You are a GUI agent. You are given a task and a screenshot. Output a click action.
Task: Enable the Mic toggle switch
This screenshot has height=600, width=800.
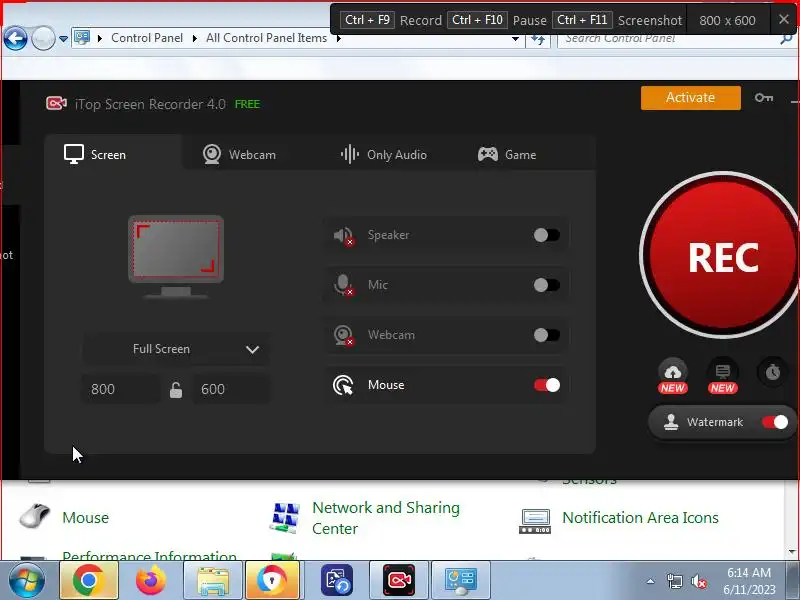(x=546, y=285)
